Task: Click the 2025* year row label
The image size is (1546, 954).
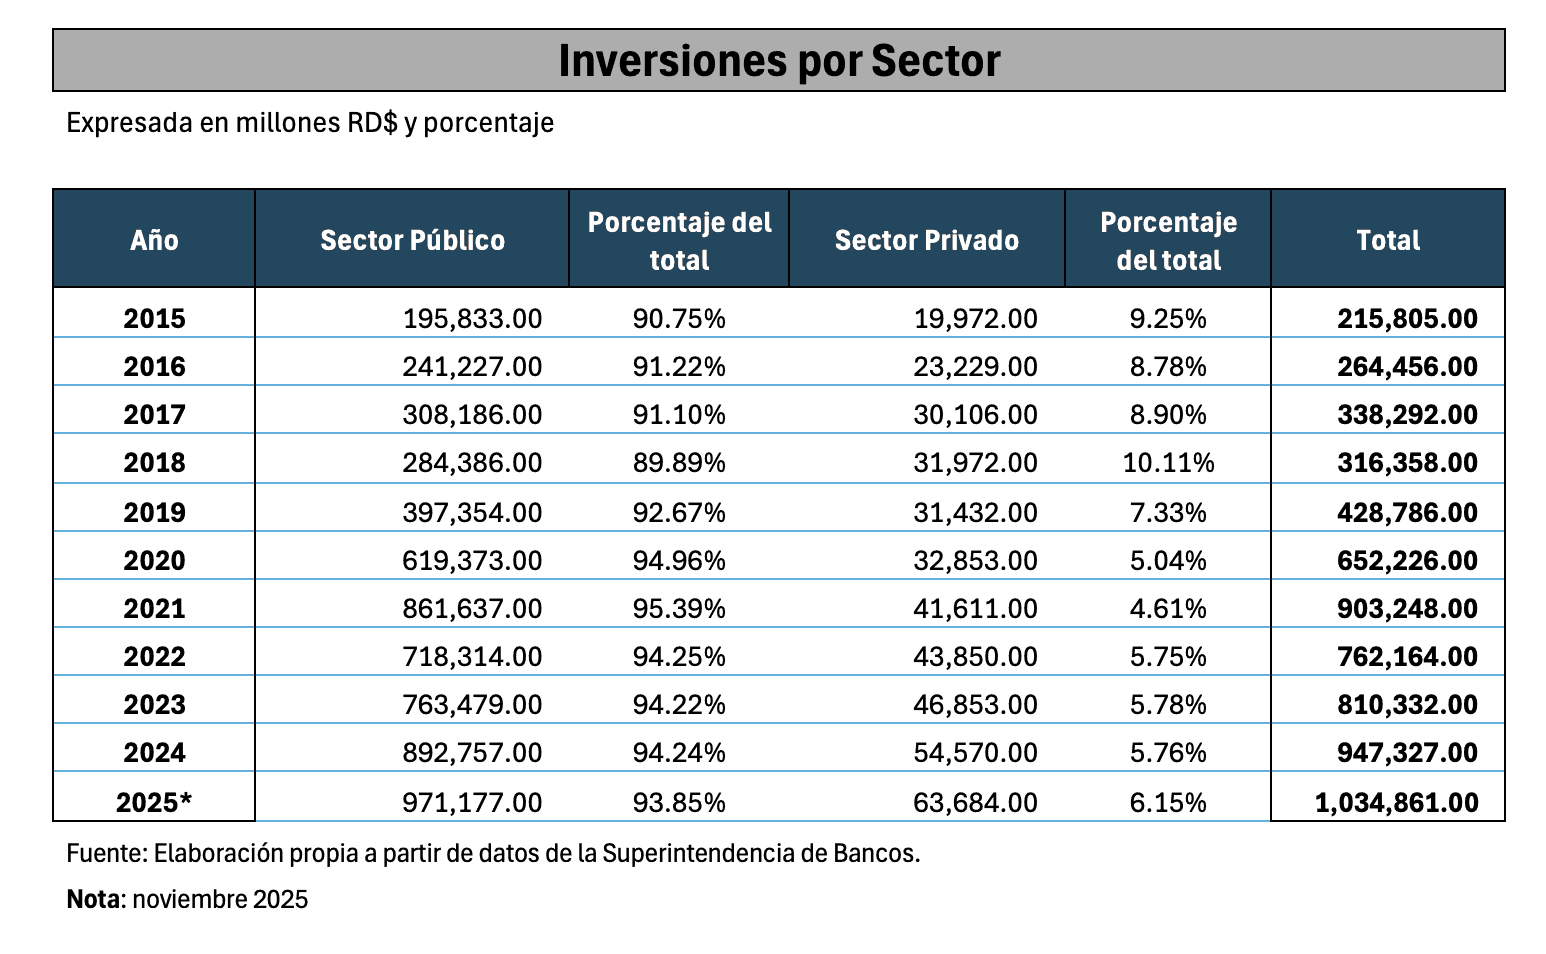Action: click(x=154, y=803)
